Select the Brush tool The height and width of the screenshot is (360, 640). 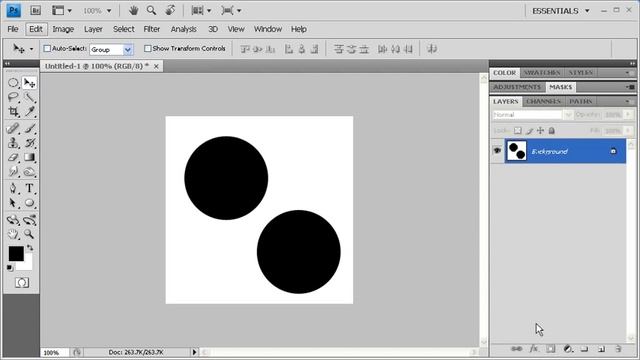point(29,128)
